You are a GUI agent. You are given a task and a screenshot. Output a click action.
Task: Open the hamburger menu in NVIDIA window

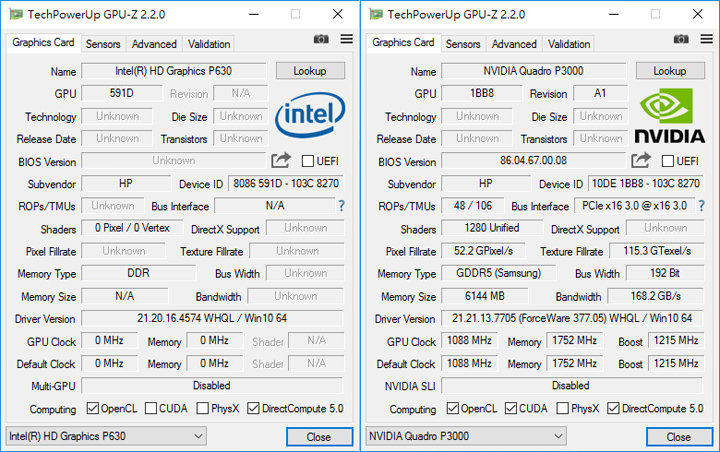tap(706, 39)
